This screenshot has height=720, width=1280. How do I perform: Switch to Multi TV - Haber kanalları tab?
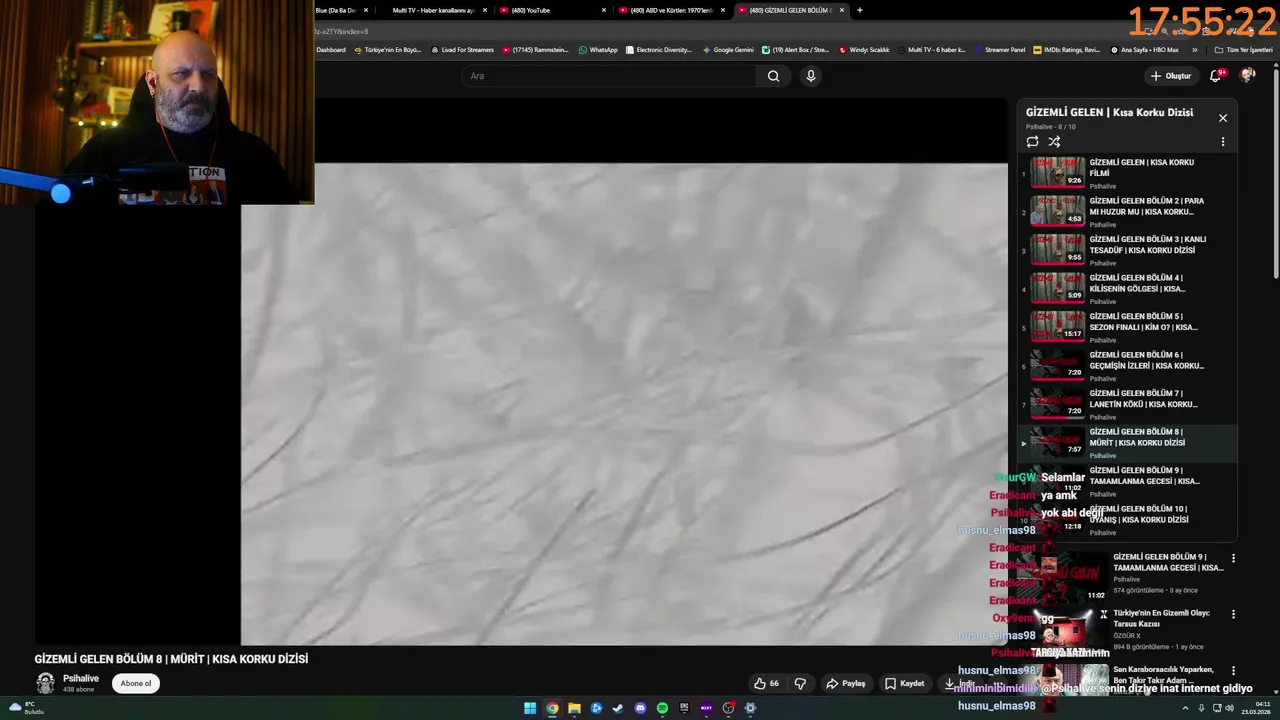click(433, 10)
